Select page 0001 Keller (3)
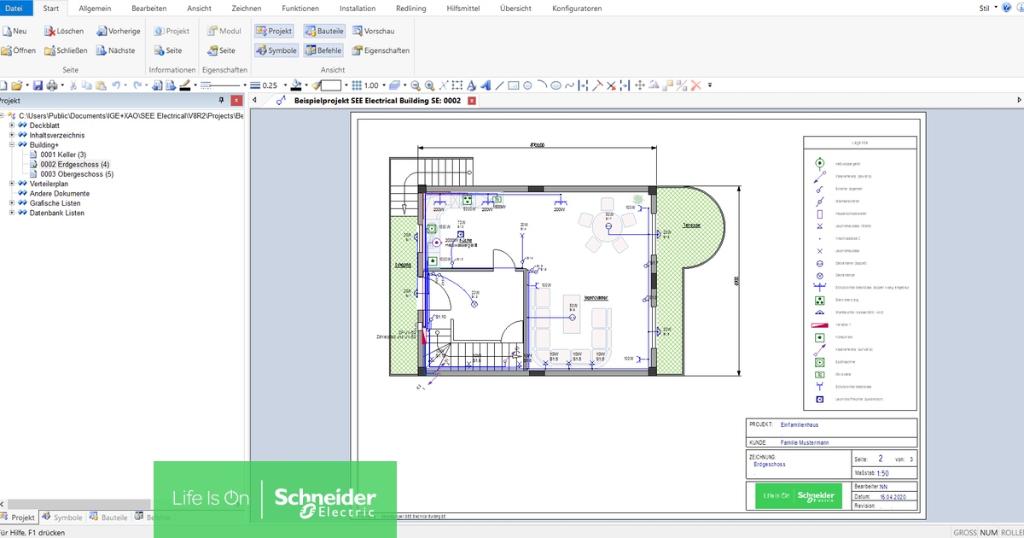1024x538 pixels. point(63,155)
